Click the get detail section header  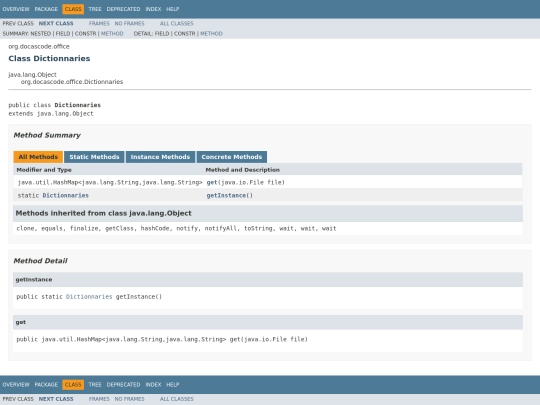pyautogui.click(x=268, y=322)
